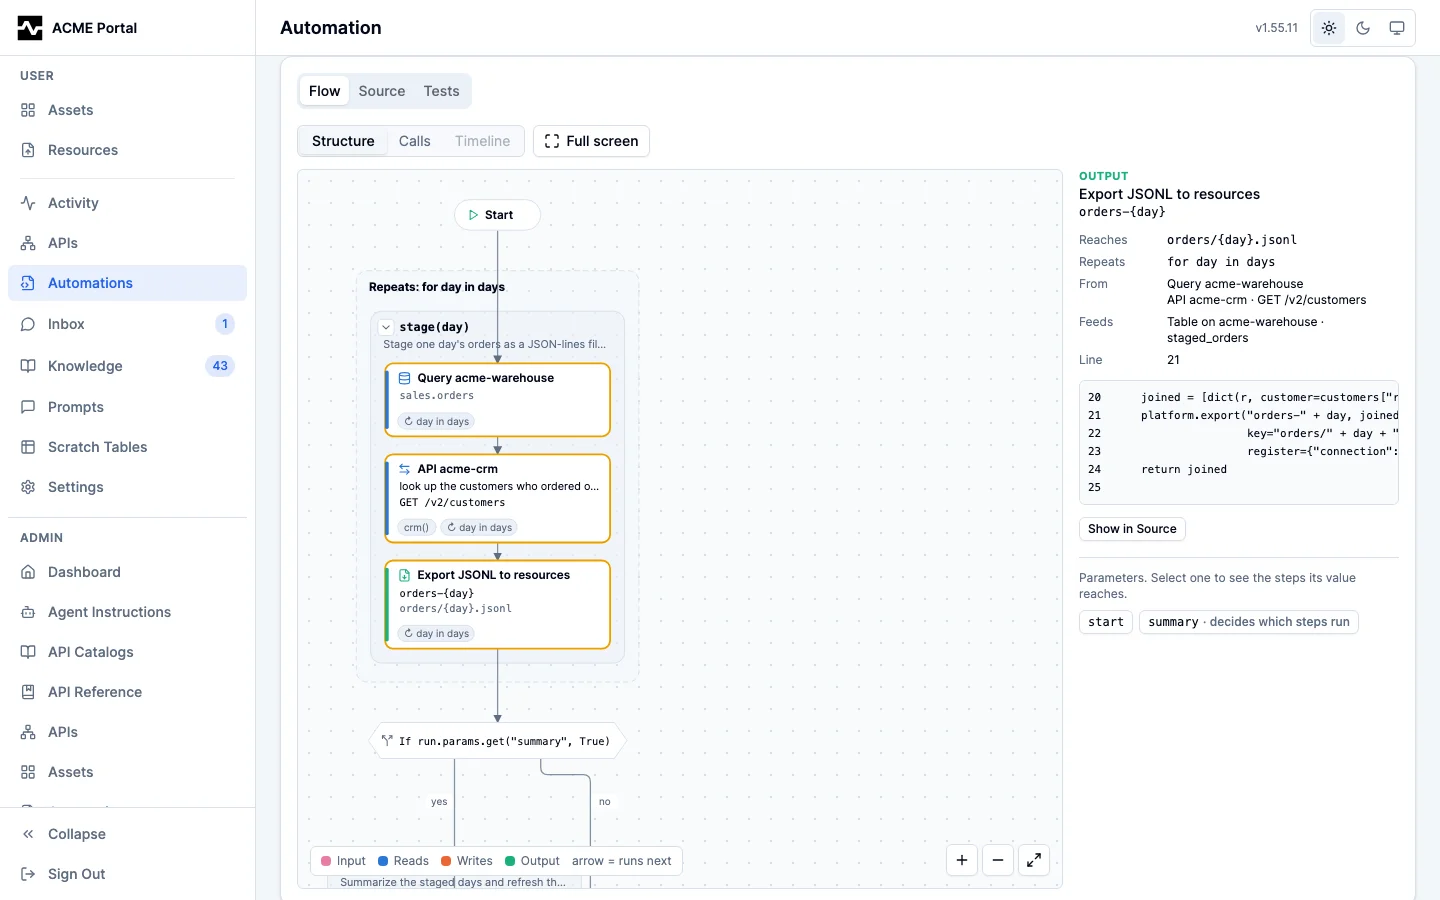
Task: Open Agent Instructions
Action: point(127,612)
